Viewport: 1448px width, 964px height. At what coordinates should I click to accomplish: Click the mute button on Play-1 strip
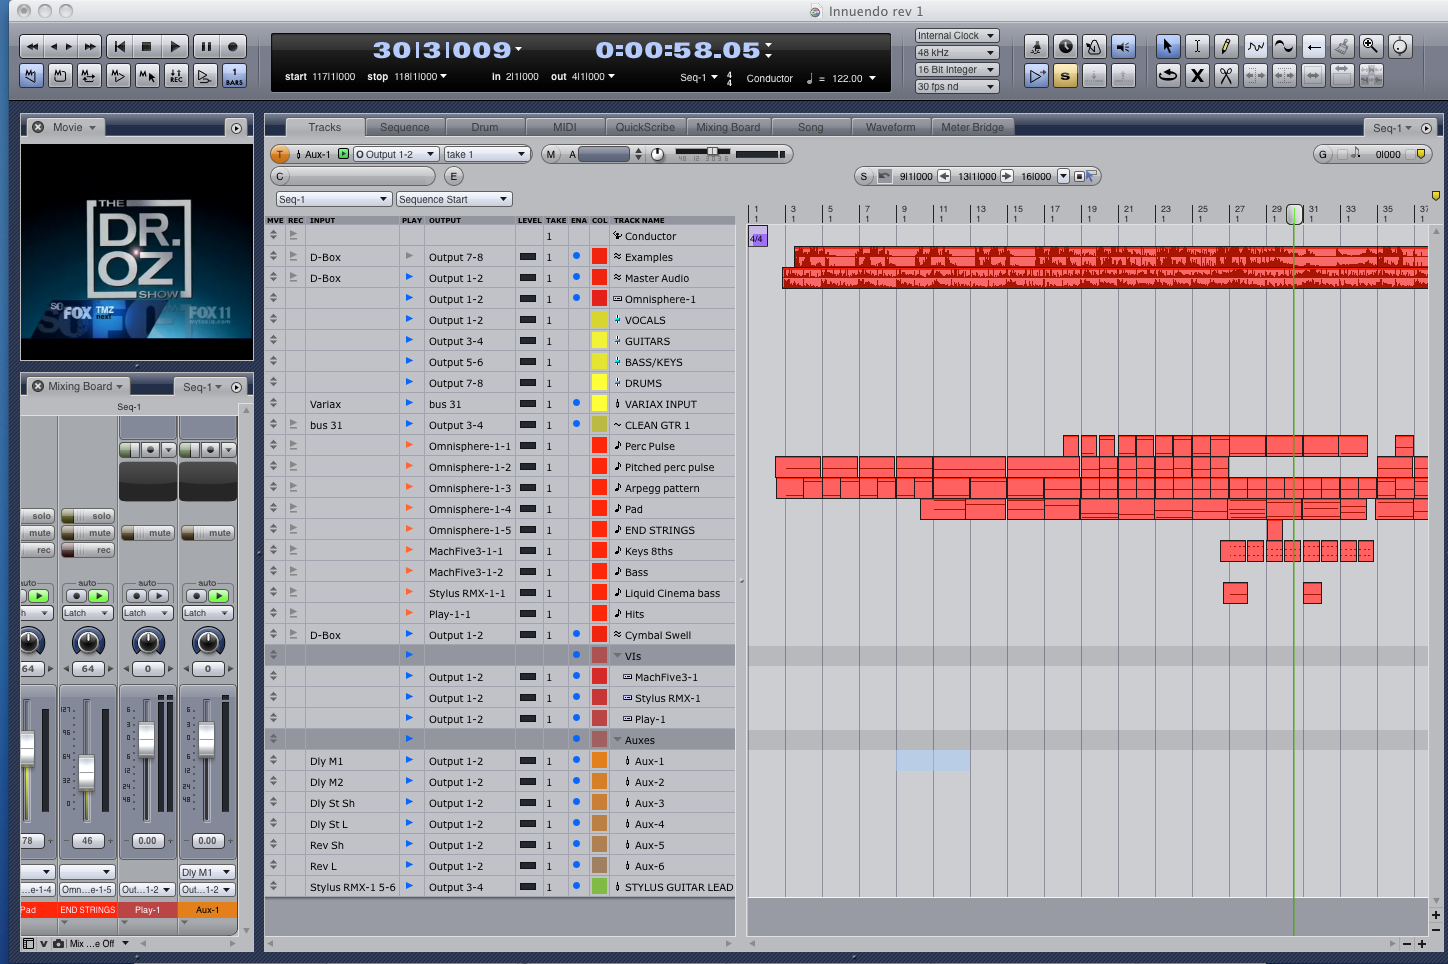pyautogui.click(x=148, y=533)
